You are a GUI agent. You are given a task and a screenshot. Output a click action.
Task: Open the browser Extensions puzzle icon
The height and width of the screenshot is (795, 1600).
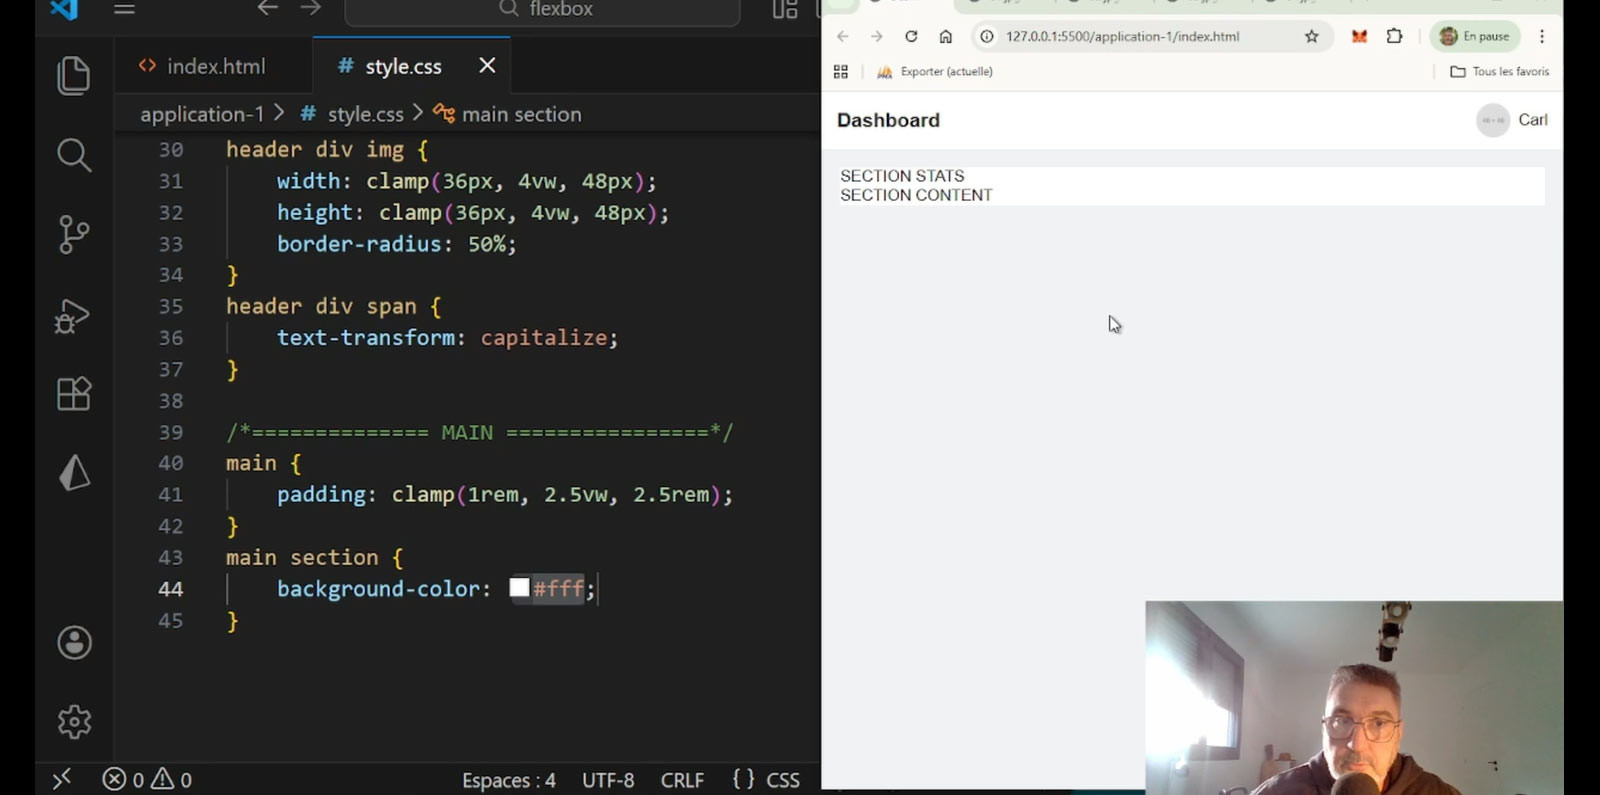click(x=1394, y=37)
